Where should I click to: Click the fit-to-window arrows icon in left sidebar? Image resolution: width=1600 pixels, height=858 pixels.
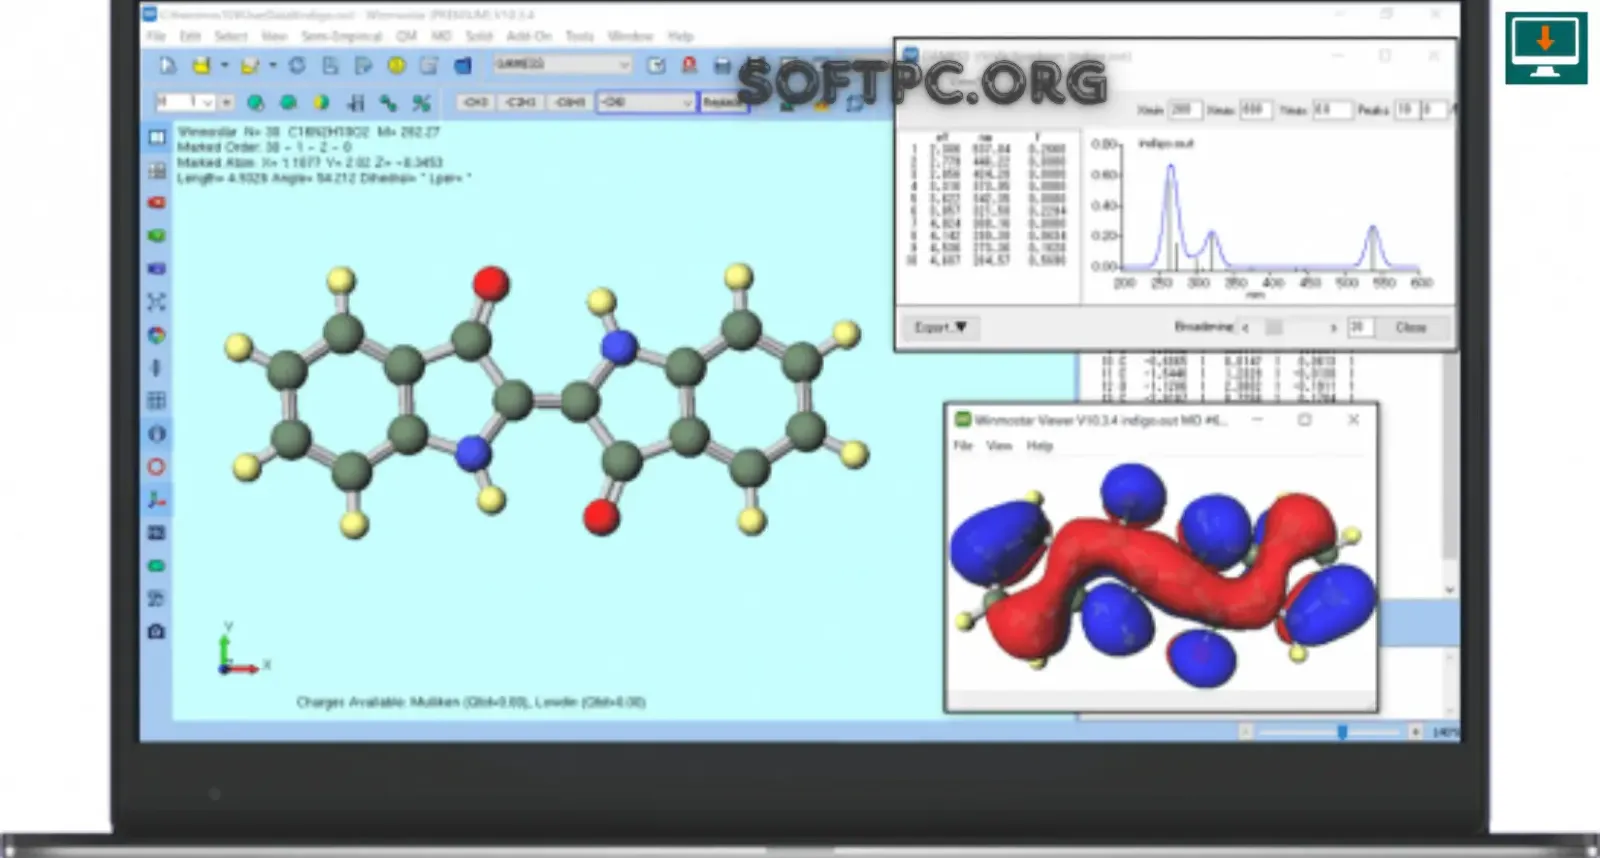coord(157,301)
